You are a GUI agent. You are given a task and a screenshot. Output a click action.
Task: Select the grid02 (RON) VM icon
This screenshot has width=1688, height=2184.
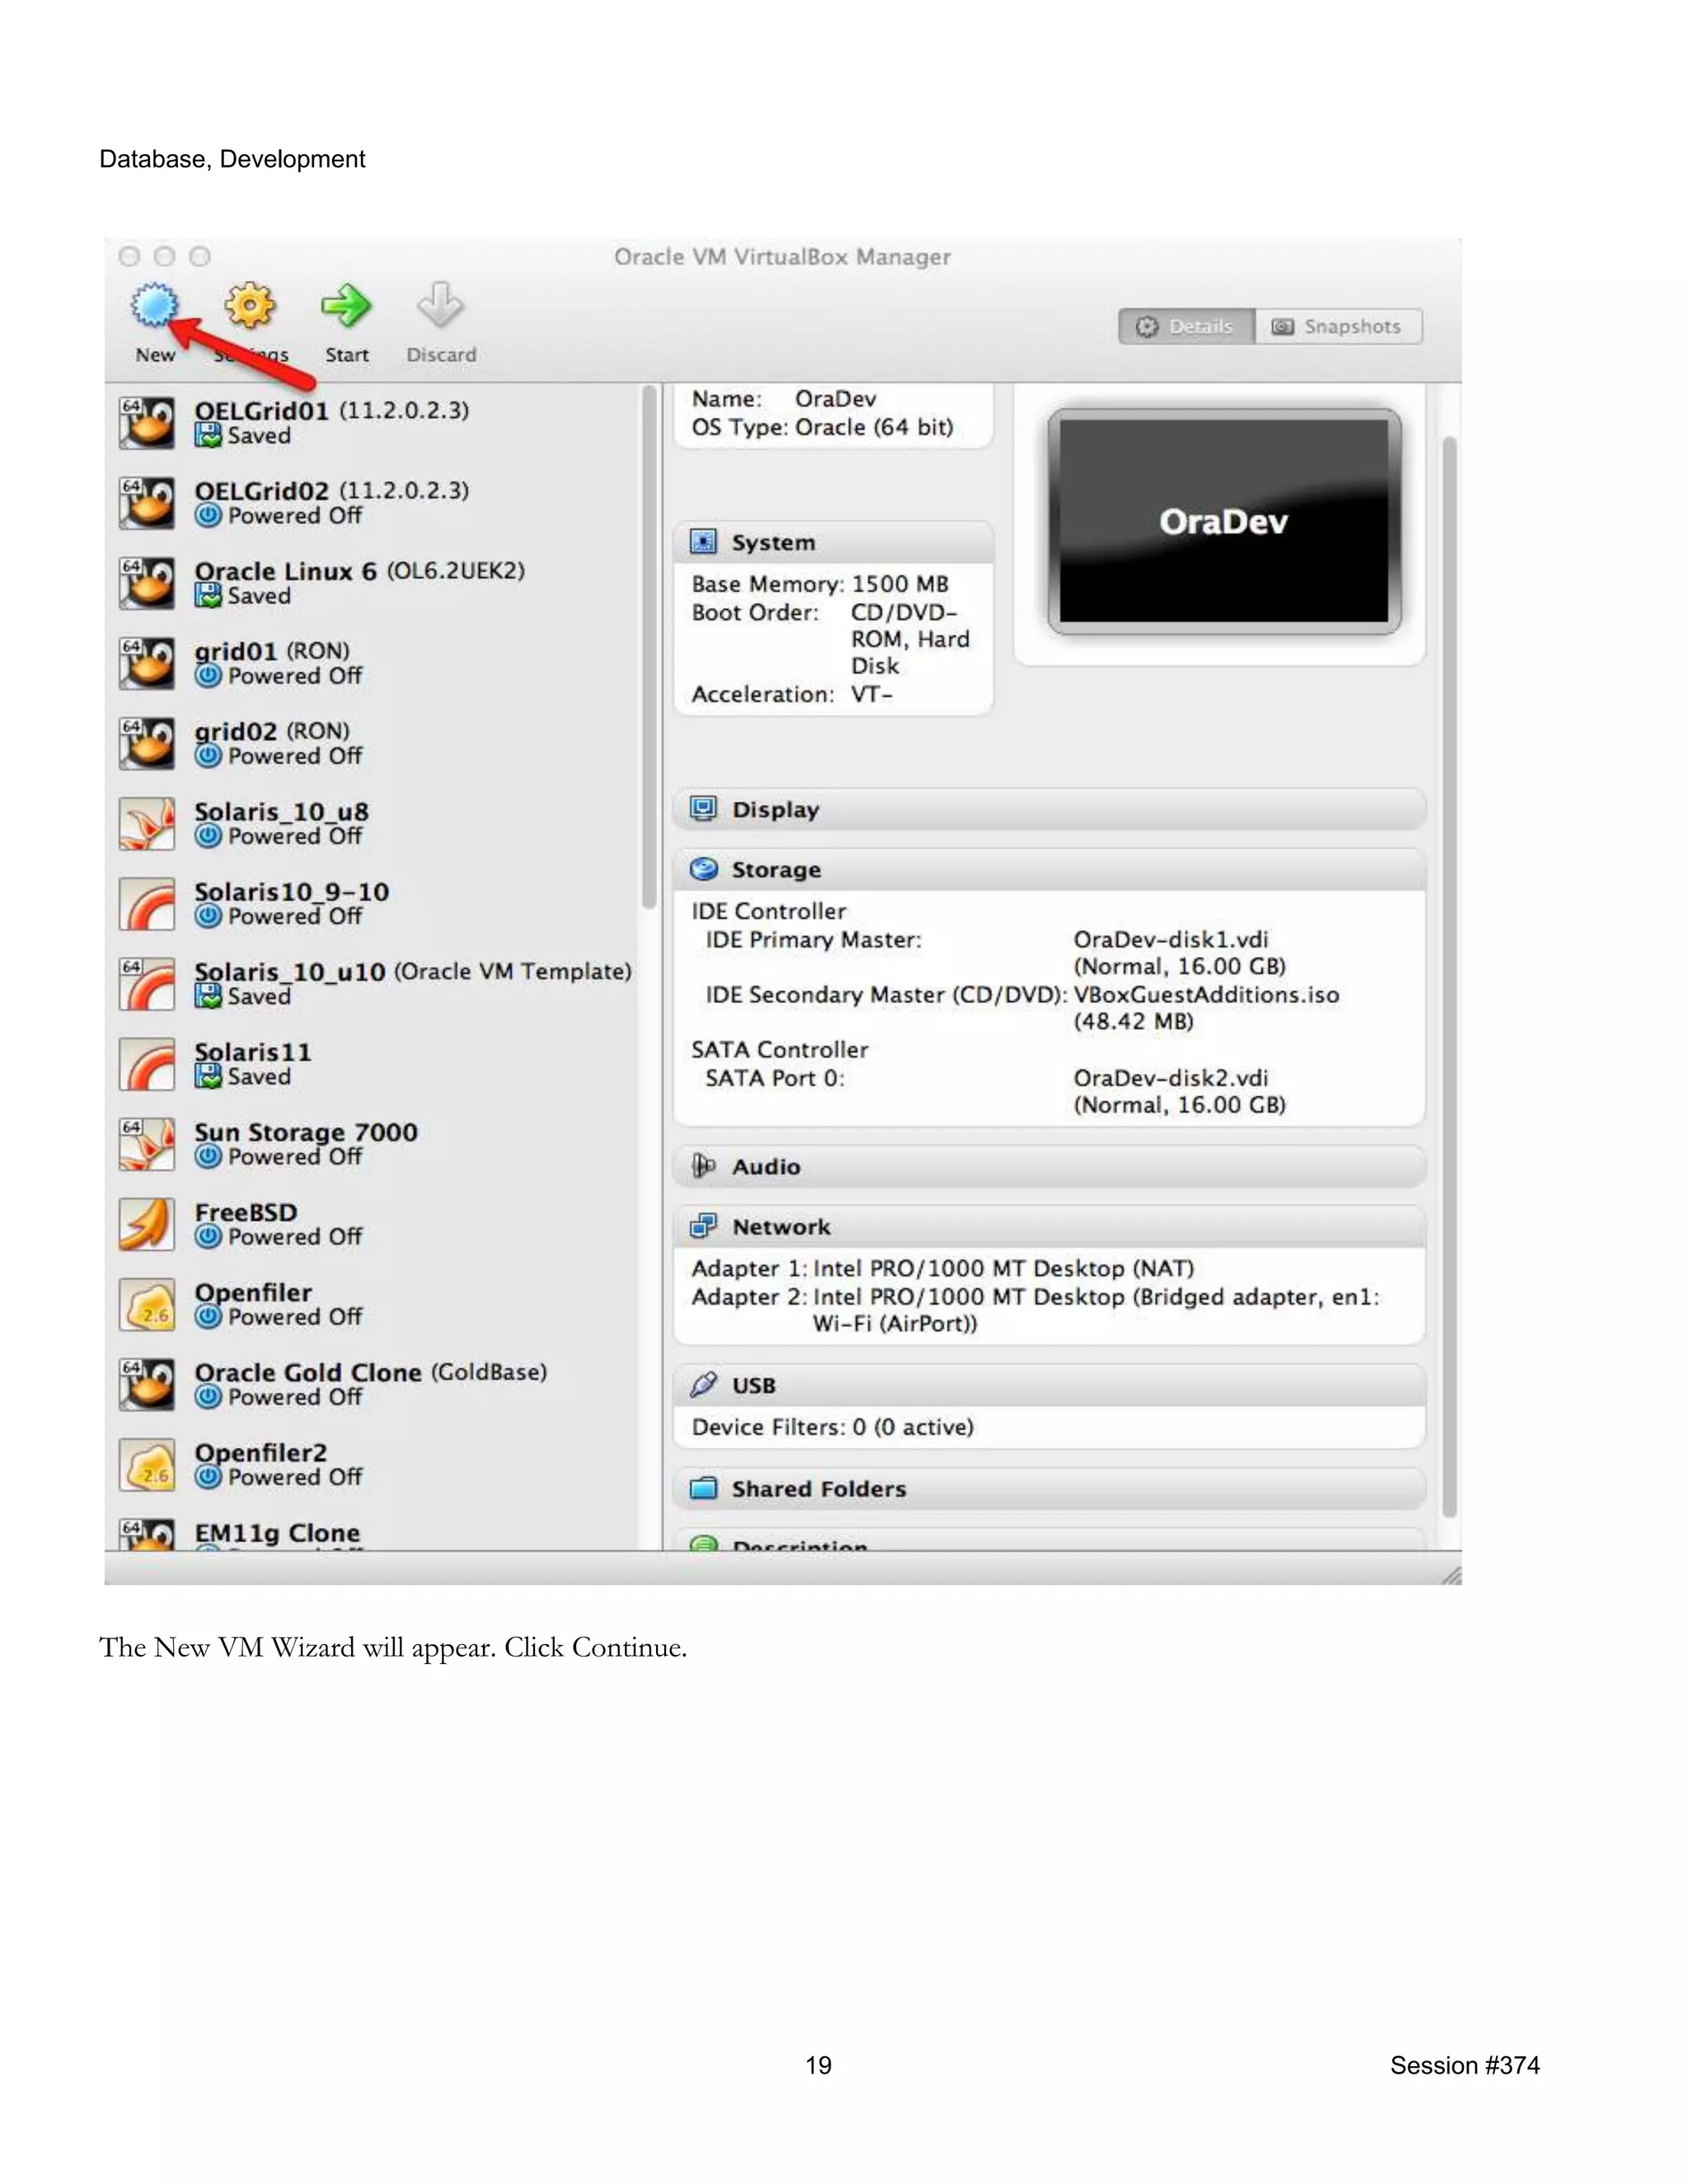(147, 742)
